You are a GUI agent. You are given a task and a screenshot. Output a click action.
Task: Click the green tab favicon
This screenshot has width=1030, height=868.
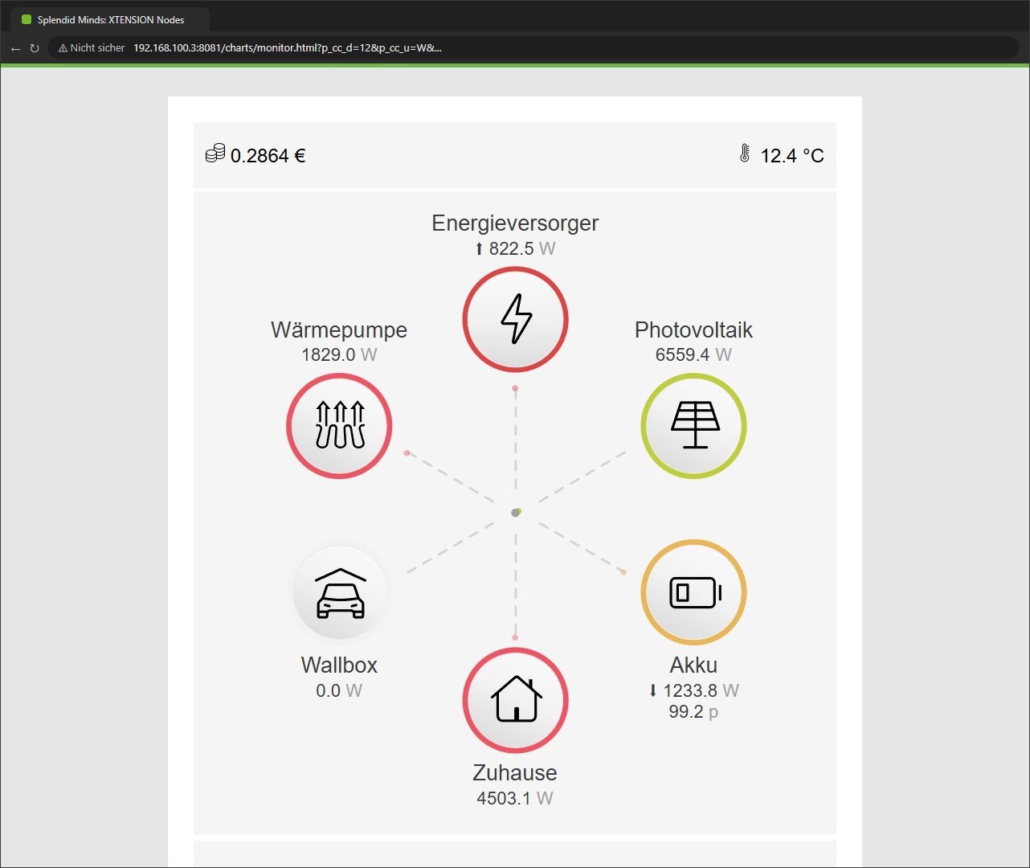(x=26, y=20)
